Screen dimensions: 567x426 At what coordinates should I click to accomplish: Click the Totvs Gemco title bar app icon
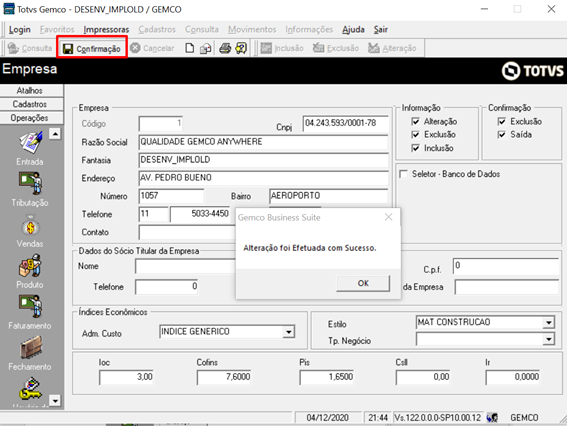(9, 9)
